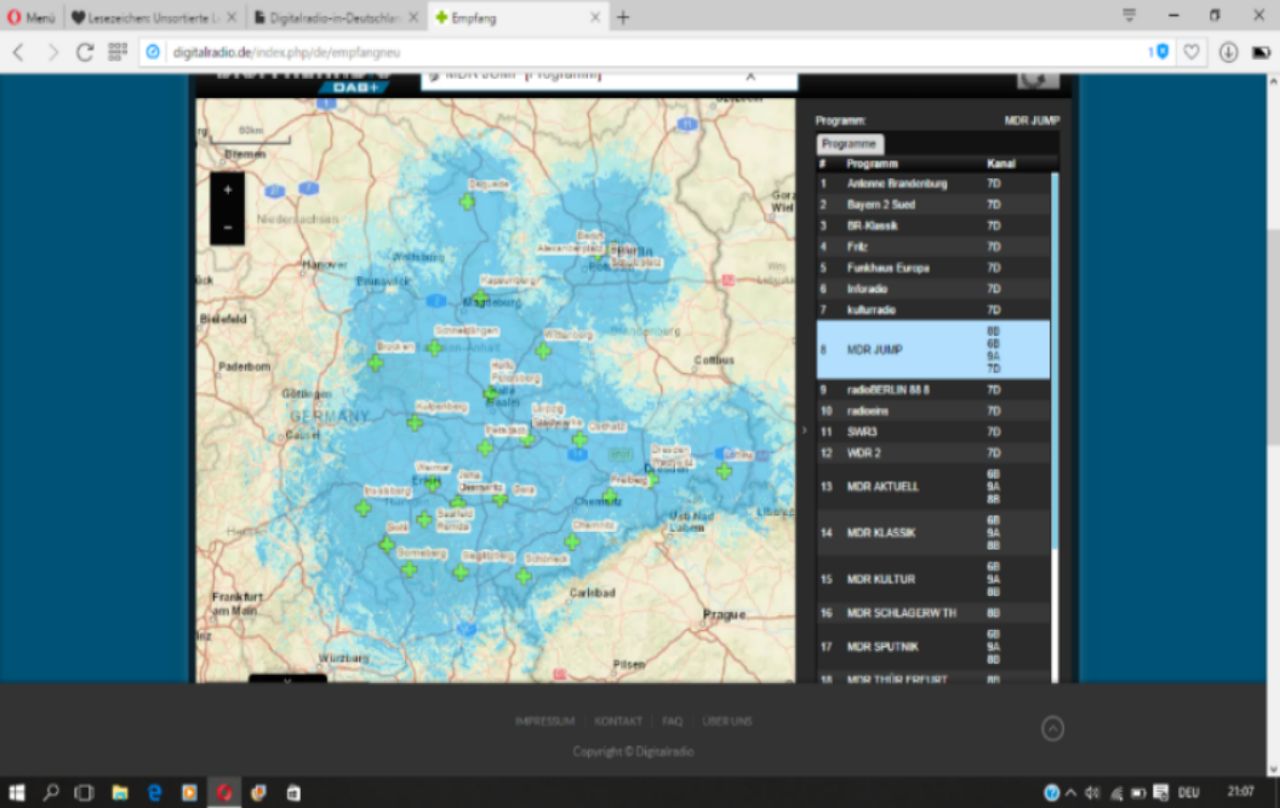1280x808 pixels.
Task: Expand the system tray hidden icons
Action: 1071,793
